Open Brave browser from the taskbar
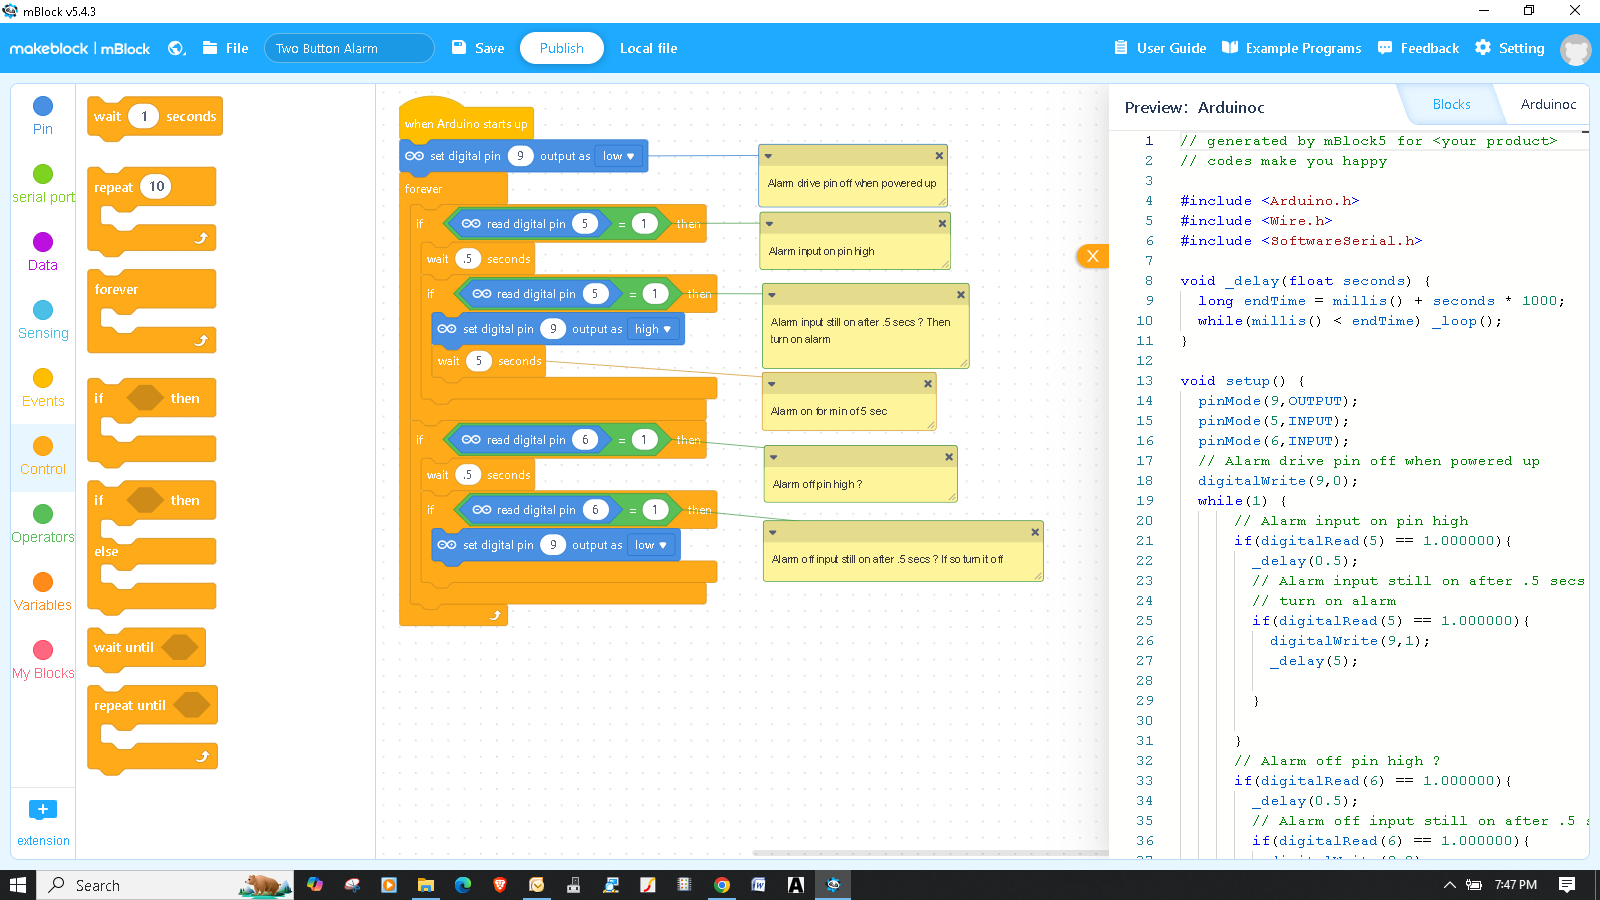Viewport: 1600px width, 900px height. 500,885
